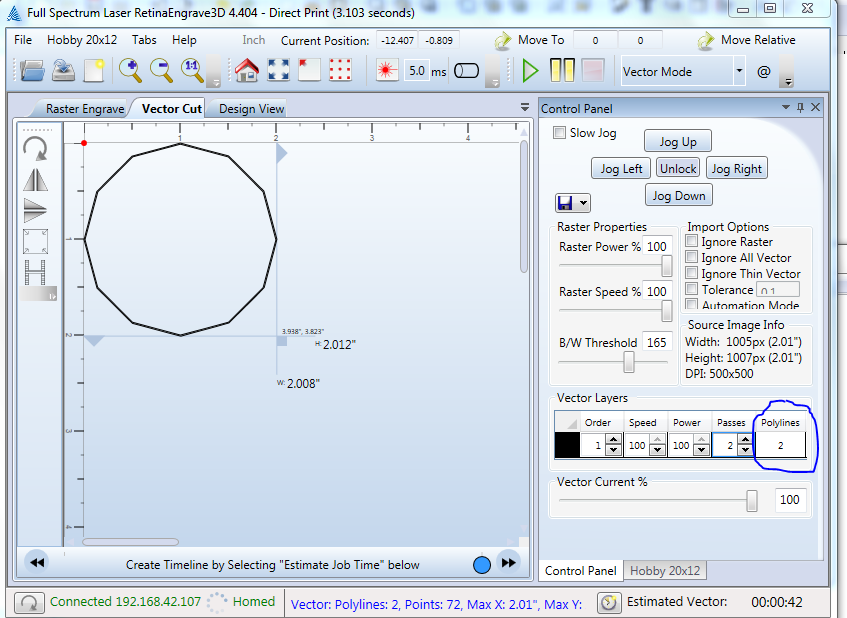Click the Jog Up button
847x618 pixels.
(x=677, y=141)
